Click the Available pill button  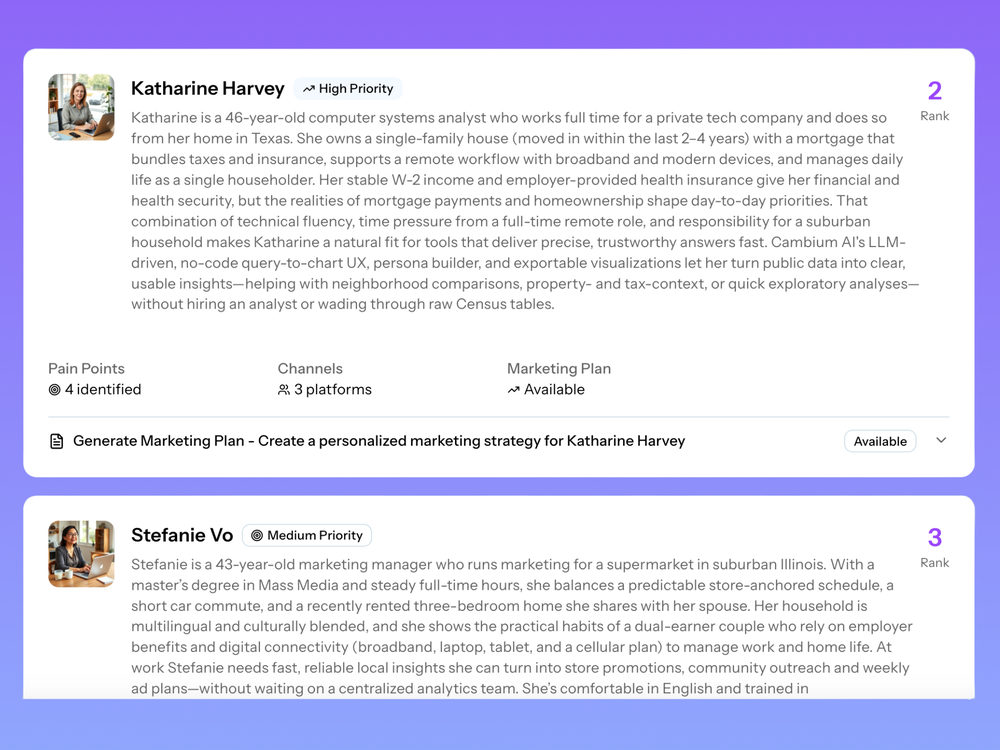(880, 441)
